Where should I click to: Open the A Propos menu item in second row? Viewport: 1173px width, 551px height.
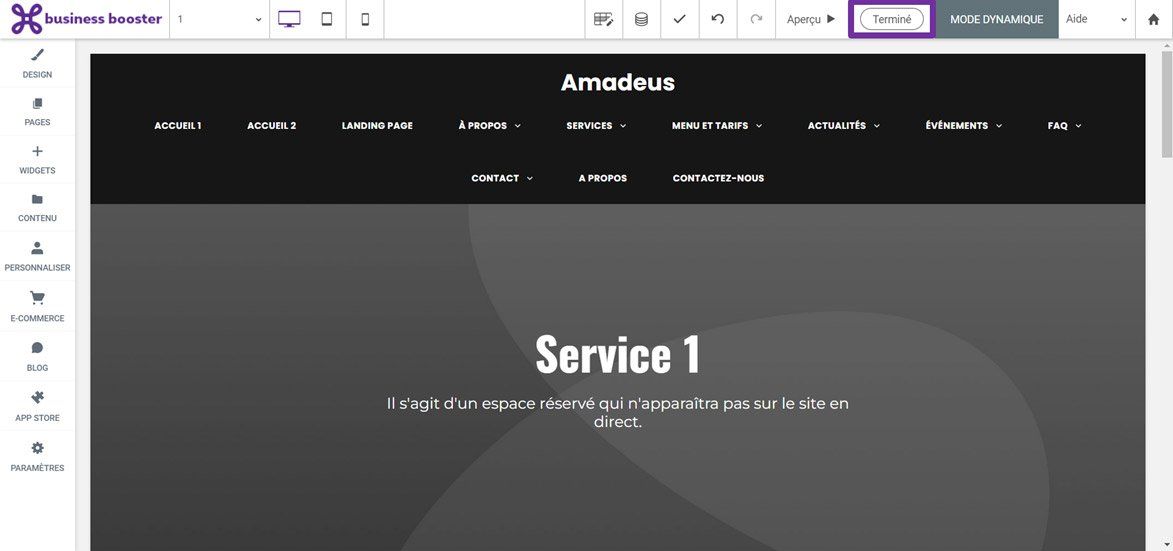(x=603, y=178)
